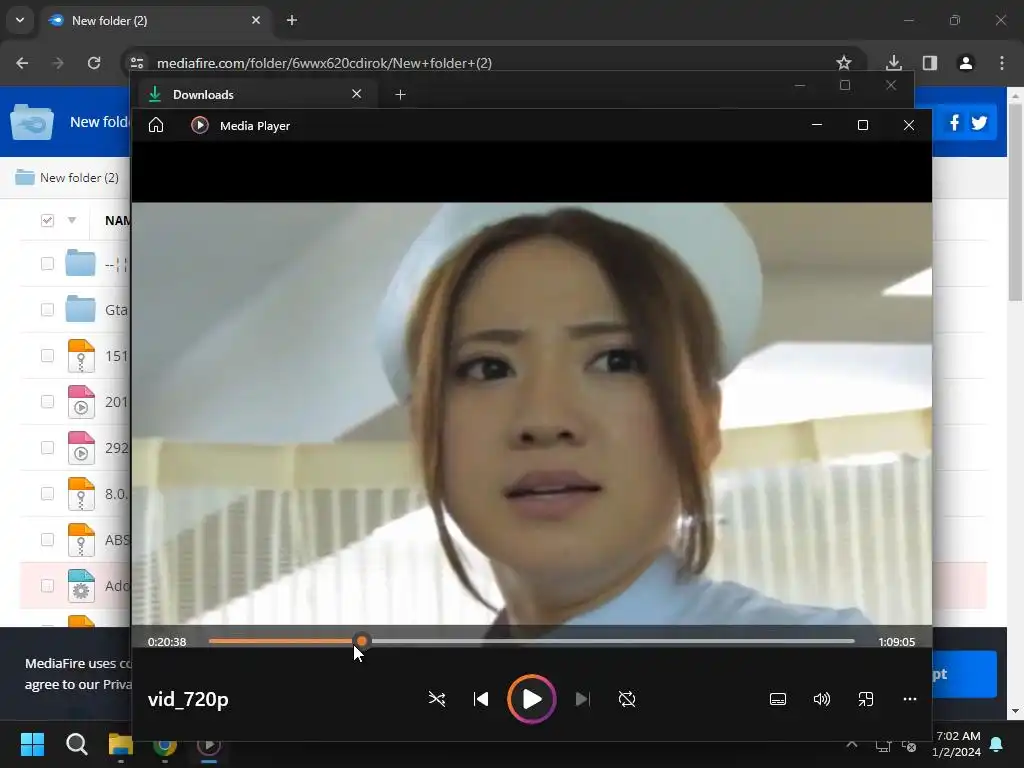Skip to next track in Media Player
This screenshot has width=1024, height=768.
point(583,699)
